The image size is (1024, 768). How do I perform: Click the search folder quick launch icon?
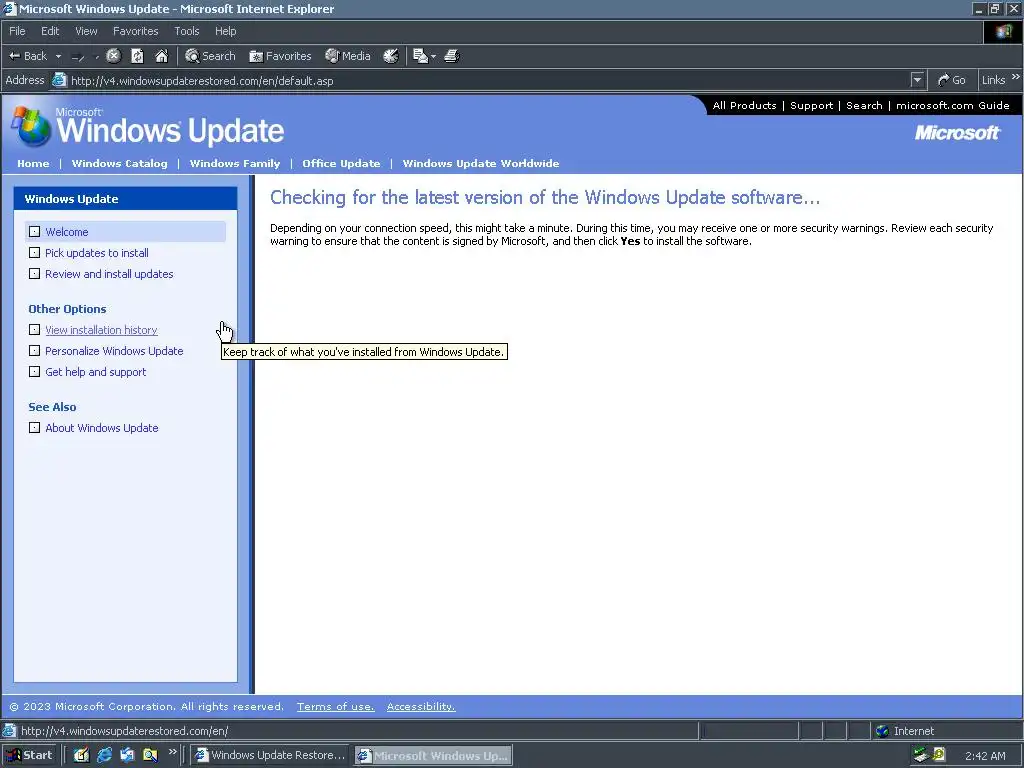[x=150, y=756]
